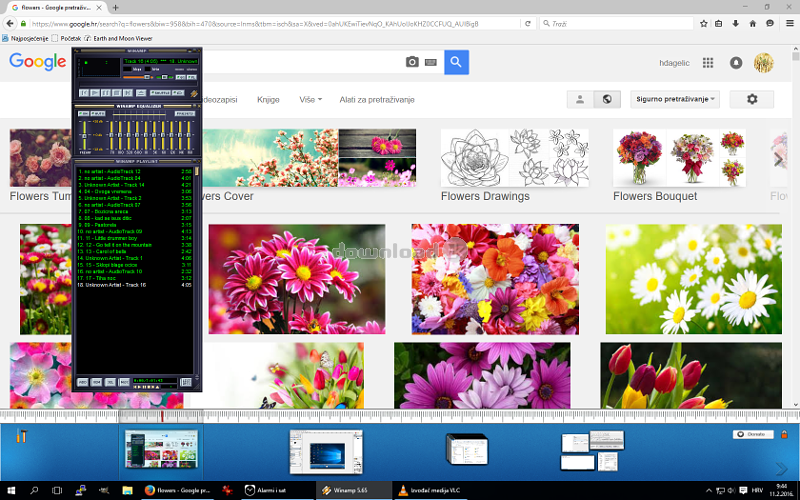The height and width of the screenshot is (500, 800).
Task: Open playlist ADD button menu
Action: click(83, 382)
